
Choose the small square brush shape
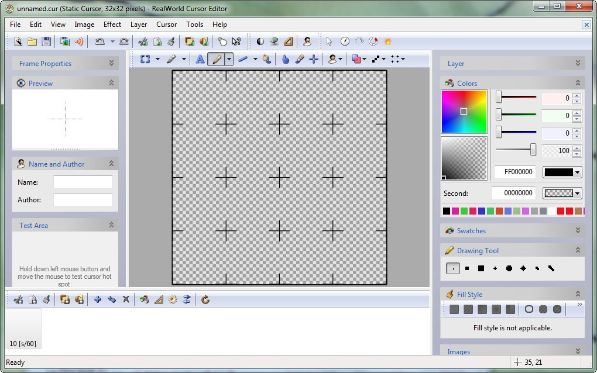[467, 268]
